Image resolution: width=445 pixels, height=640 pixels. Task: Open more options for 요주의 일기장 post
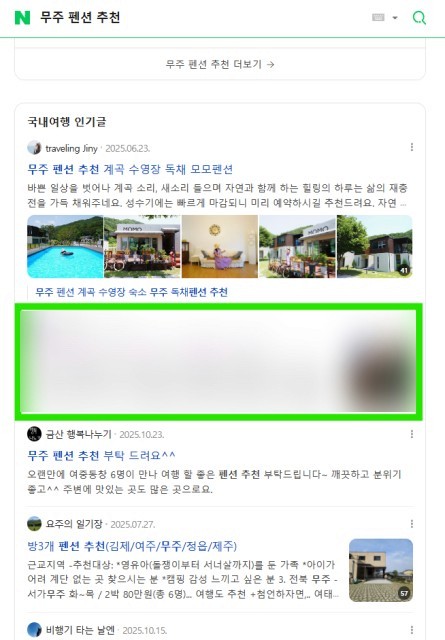(412, 524)
